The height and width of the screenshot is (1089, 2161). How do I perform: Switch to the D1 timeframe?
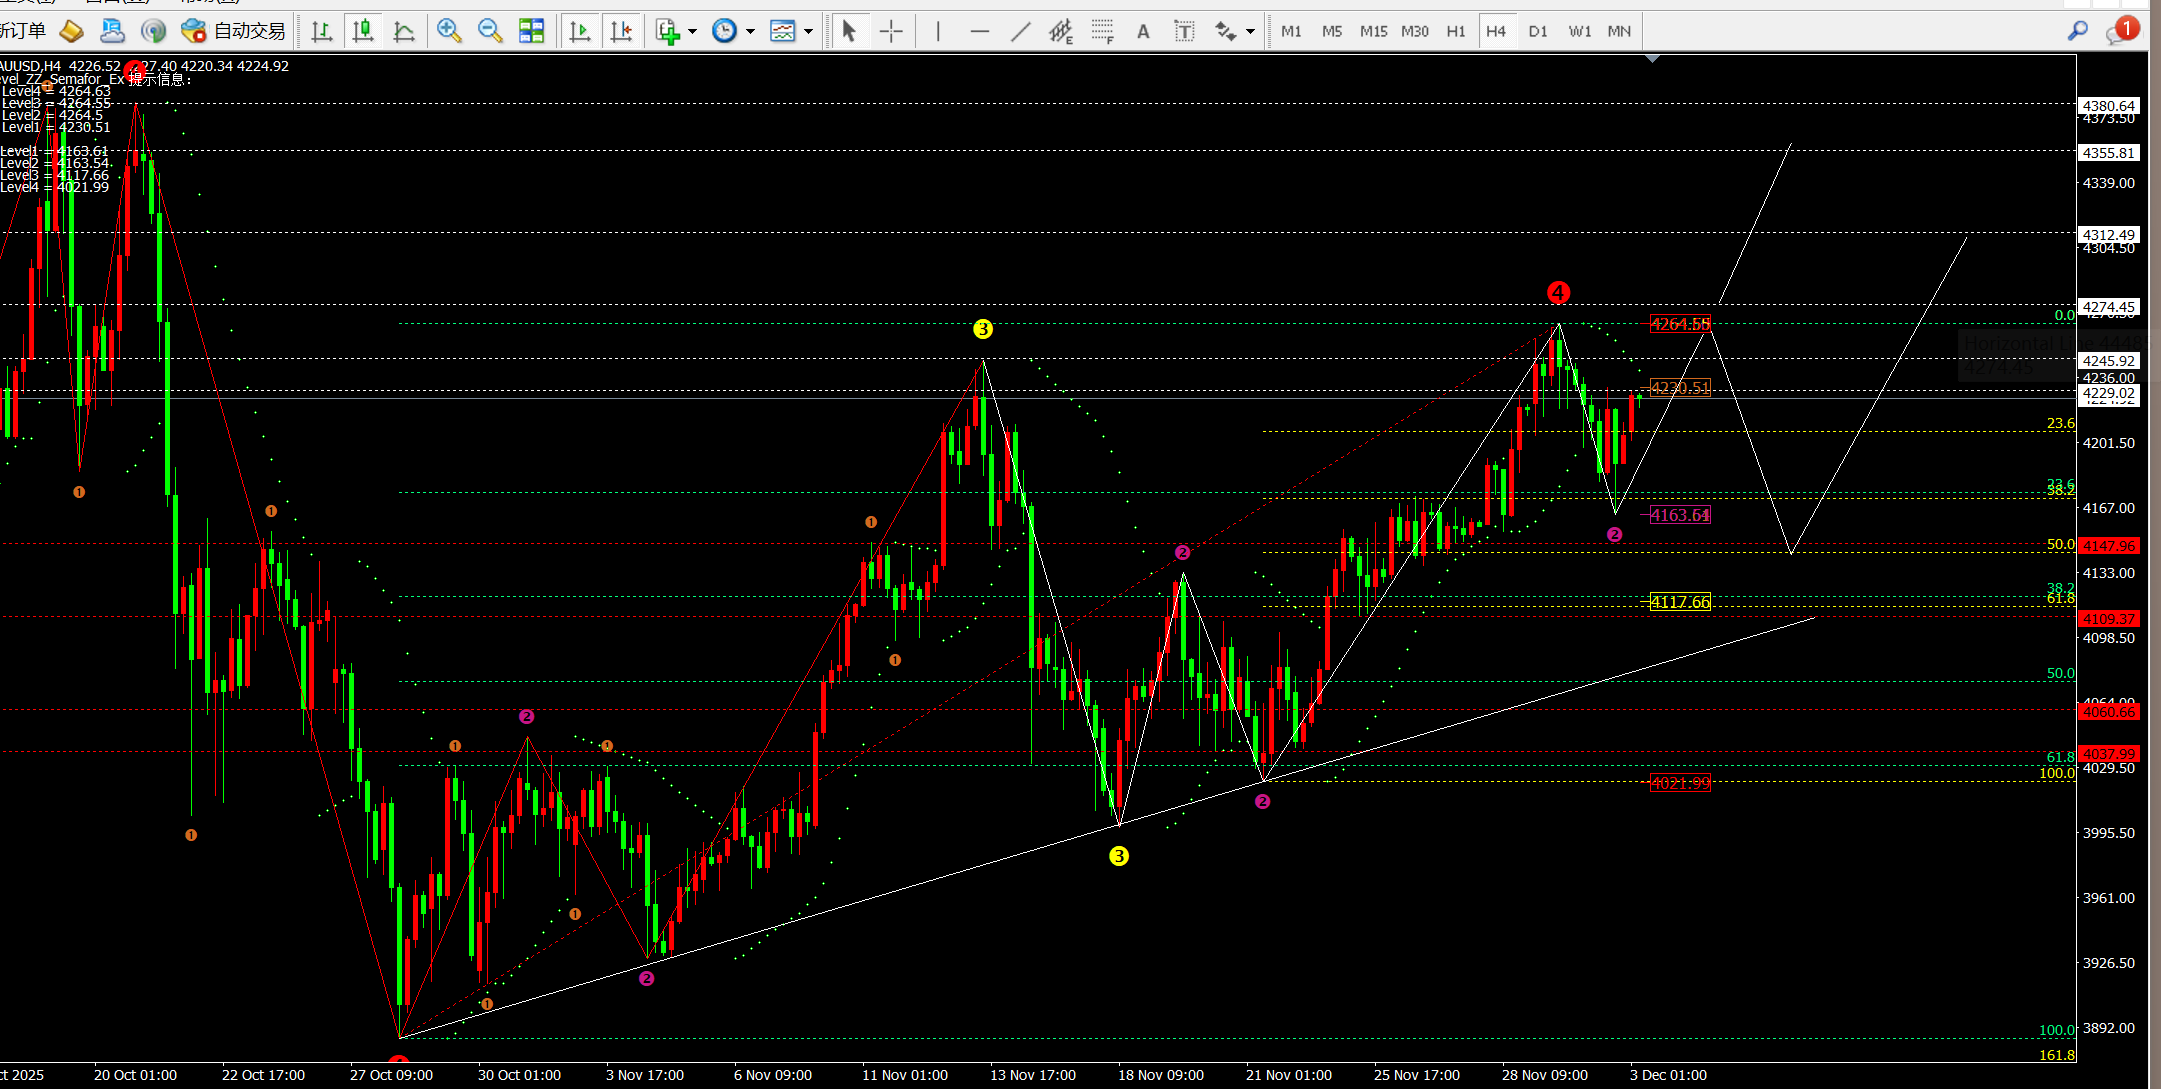pos(1537,31)
